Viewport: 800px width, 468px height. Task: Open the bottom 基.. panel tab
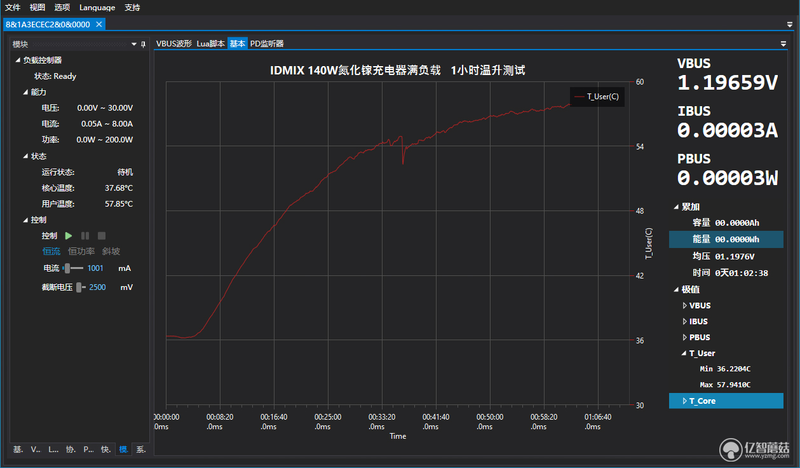(x=18, y=449)
